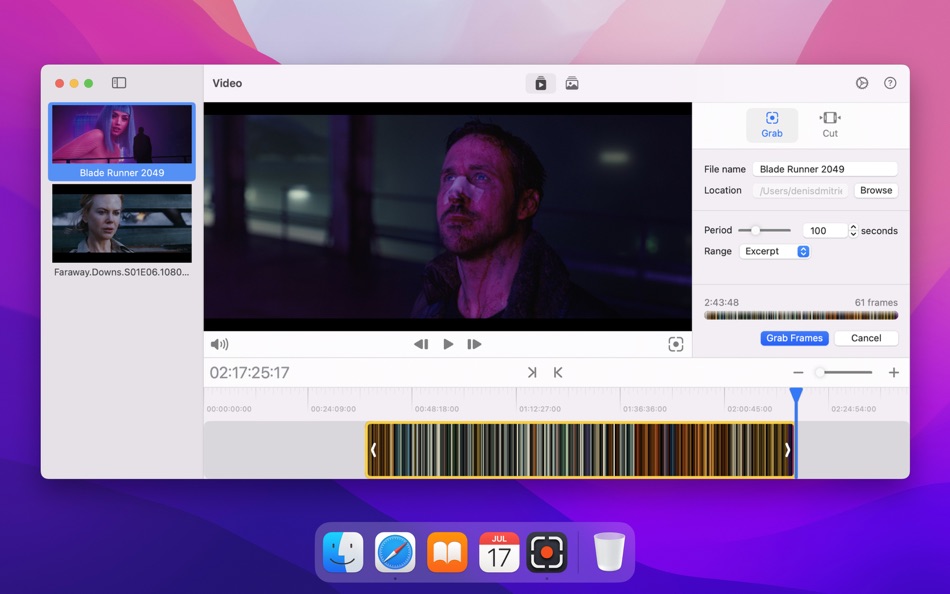Select the Blade Runner 2049 thumbnail
Image resolution: width=950 pixels, height=594 pixels.
(x=122, y=142)
